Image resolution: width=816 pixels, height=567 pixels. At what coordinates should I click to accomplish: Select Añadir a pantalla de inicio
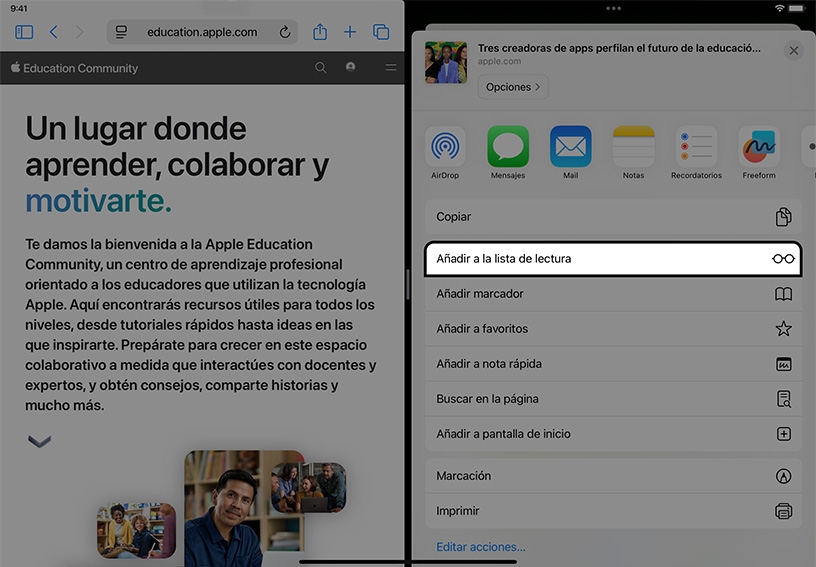(613, 434)
